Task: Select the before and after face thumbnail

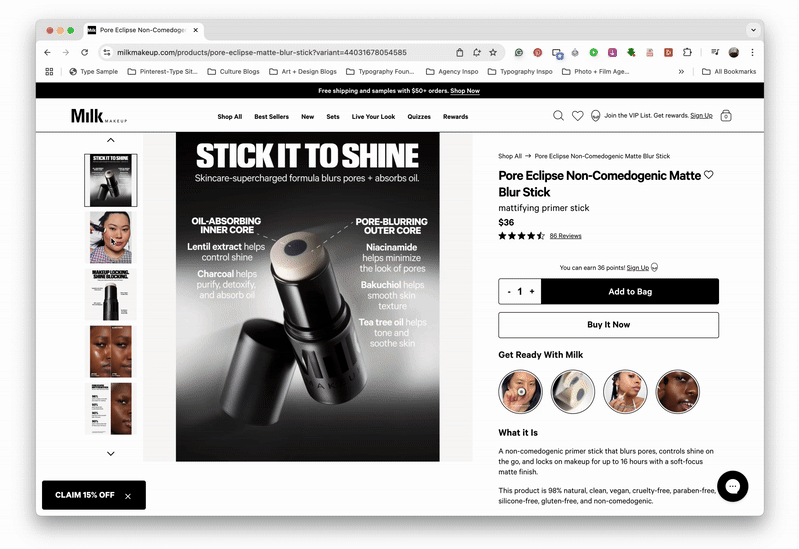Action: (x=111, y=352)
